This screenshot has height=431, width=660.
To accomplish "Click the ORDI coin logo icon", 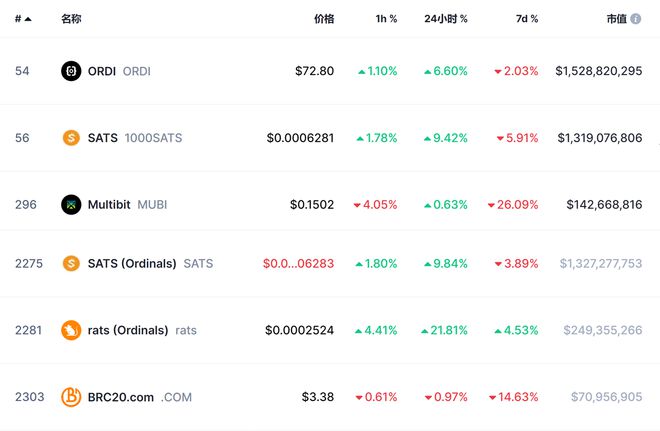I will (x=71, y=71).
